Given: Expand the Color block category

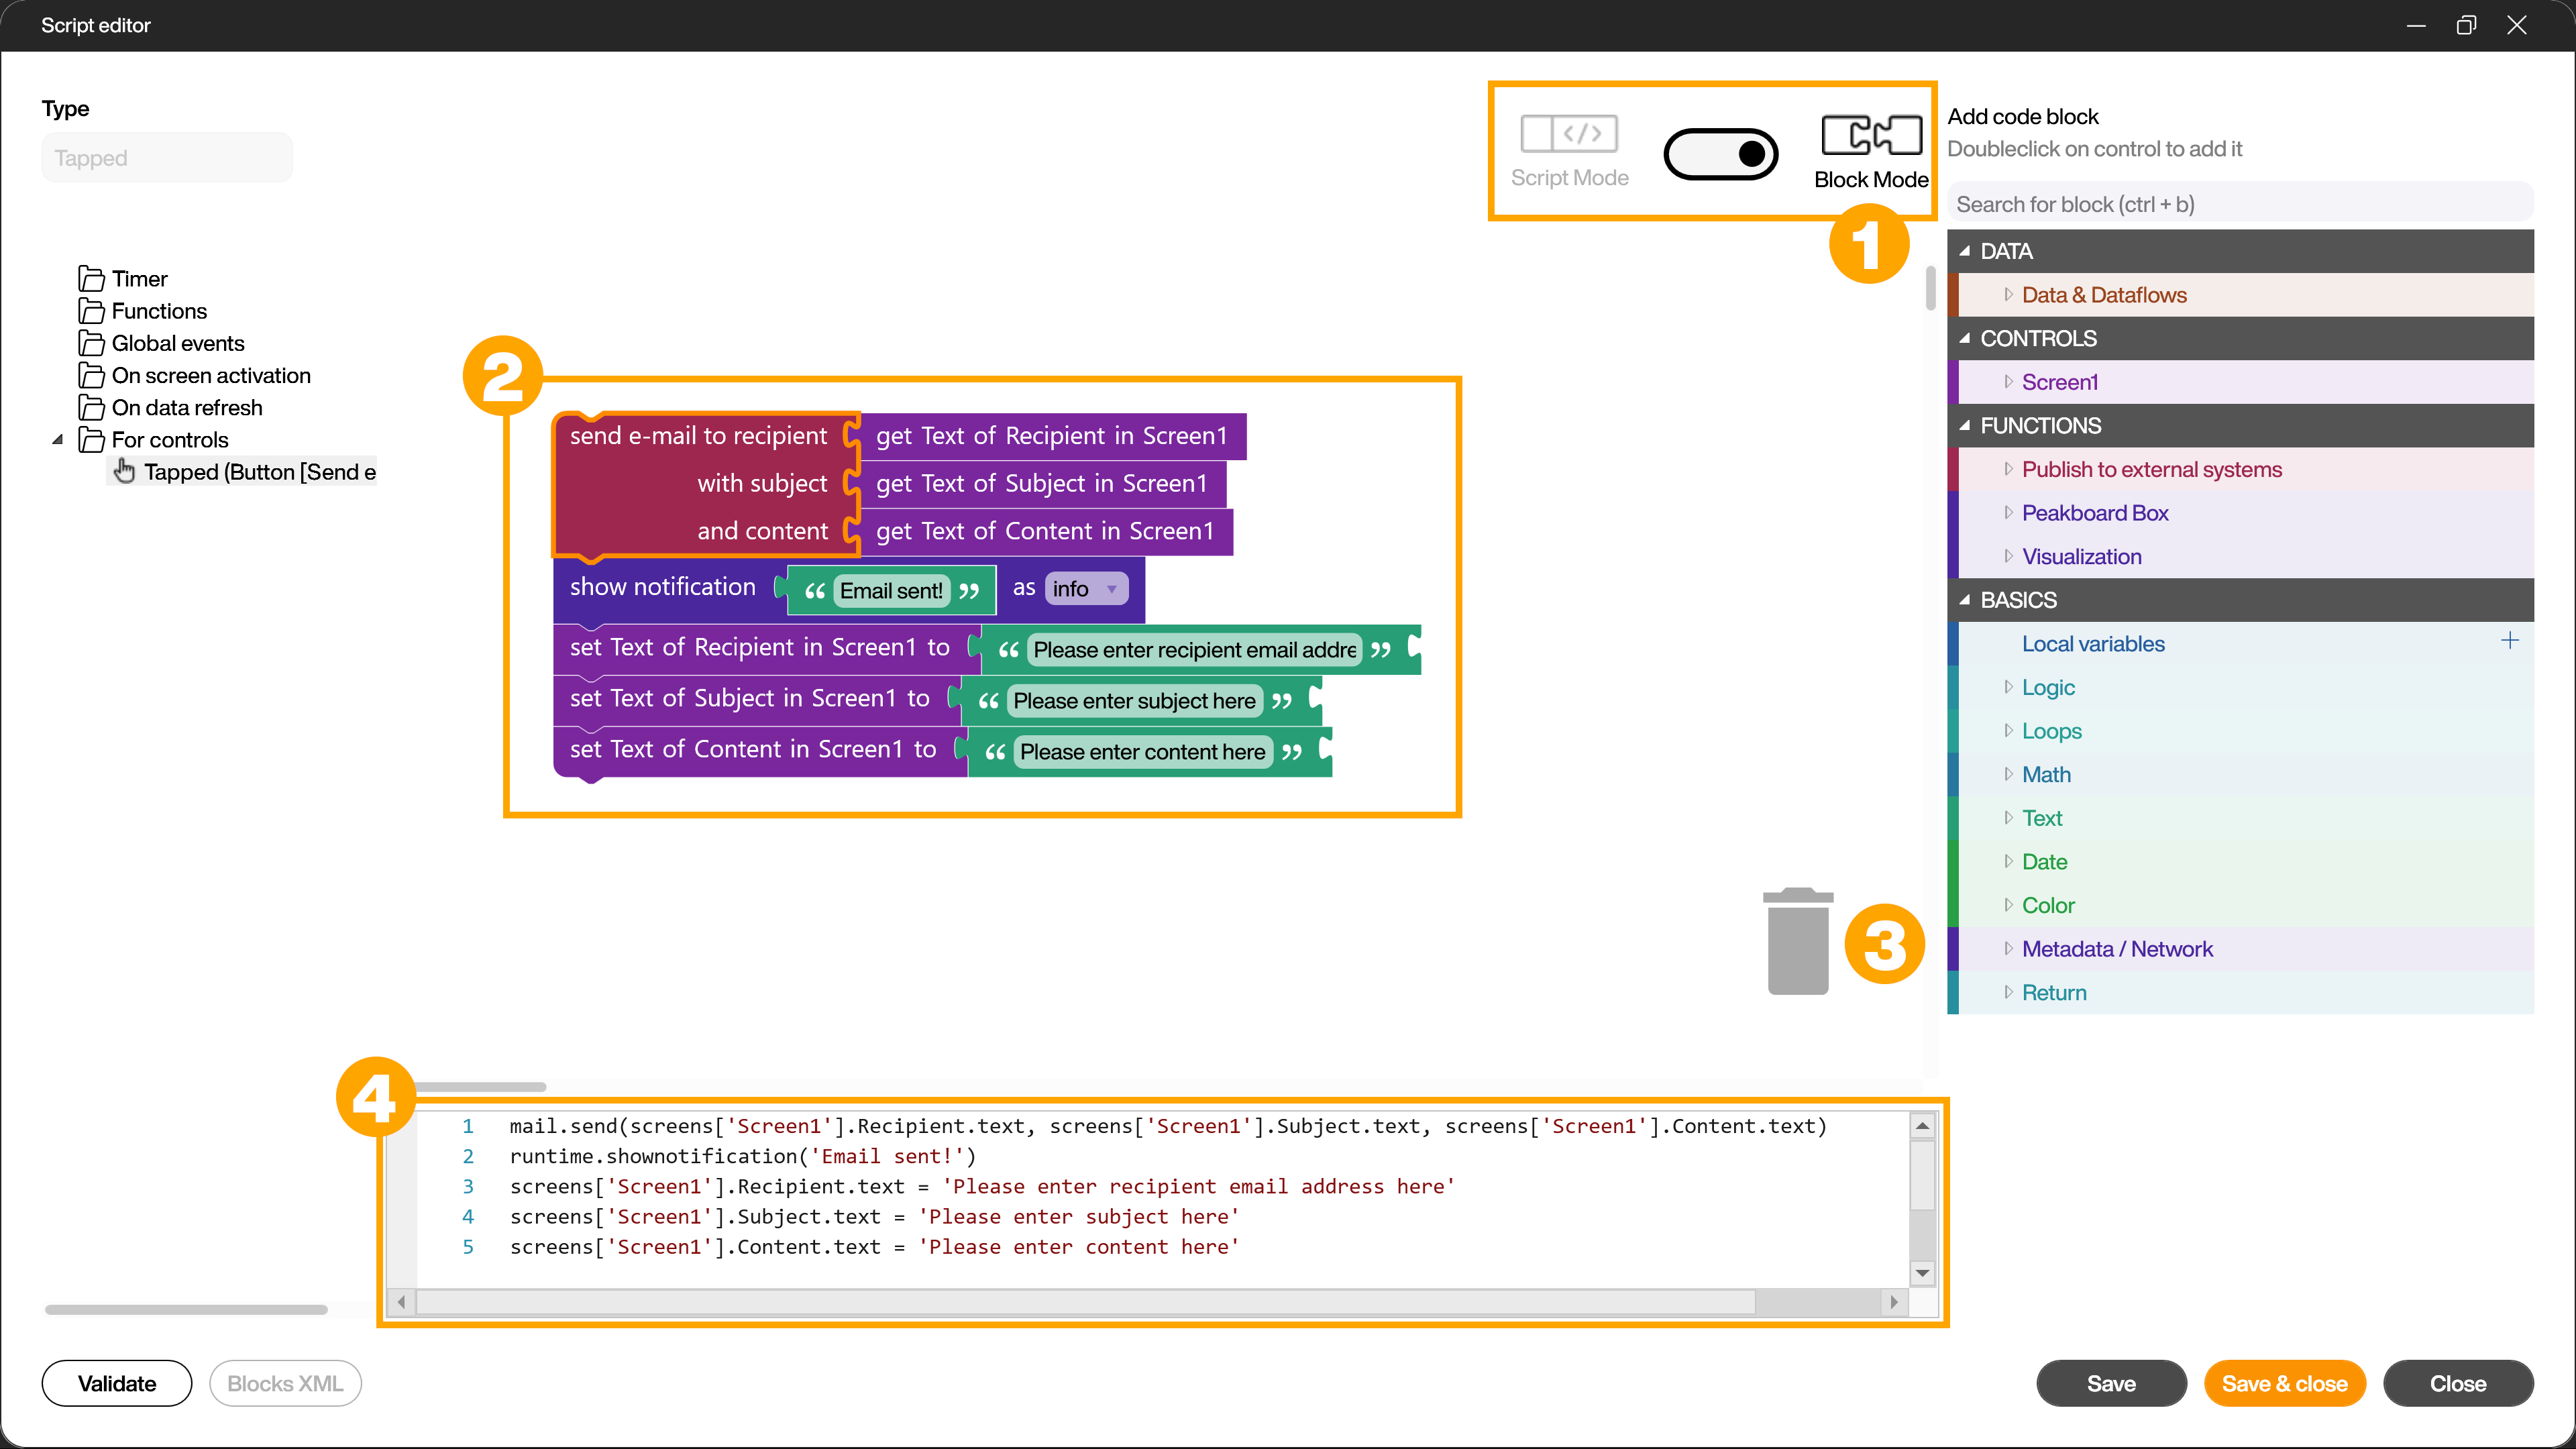Looking at the screenshot, I should point(2240,905).
